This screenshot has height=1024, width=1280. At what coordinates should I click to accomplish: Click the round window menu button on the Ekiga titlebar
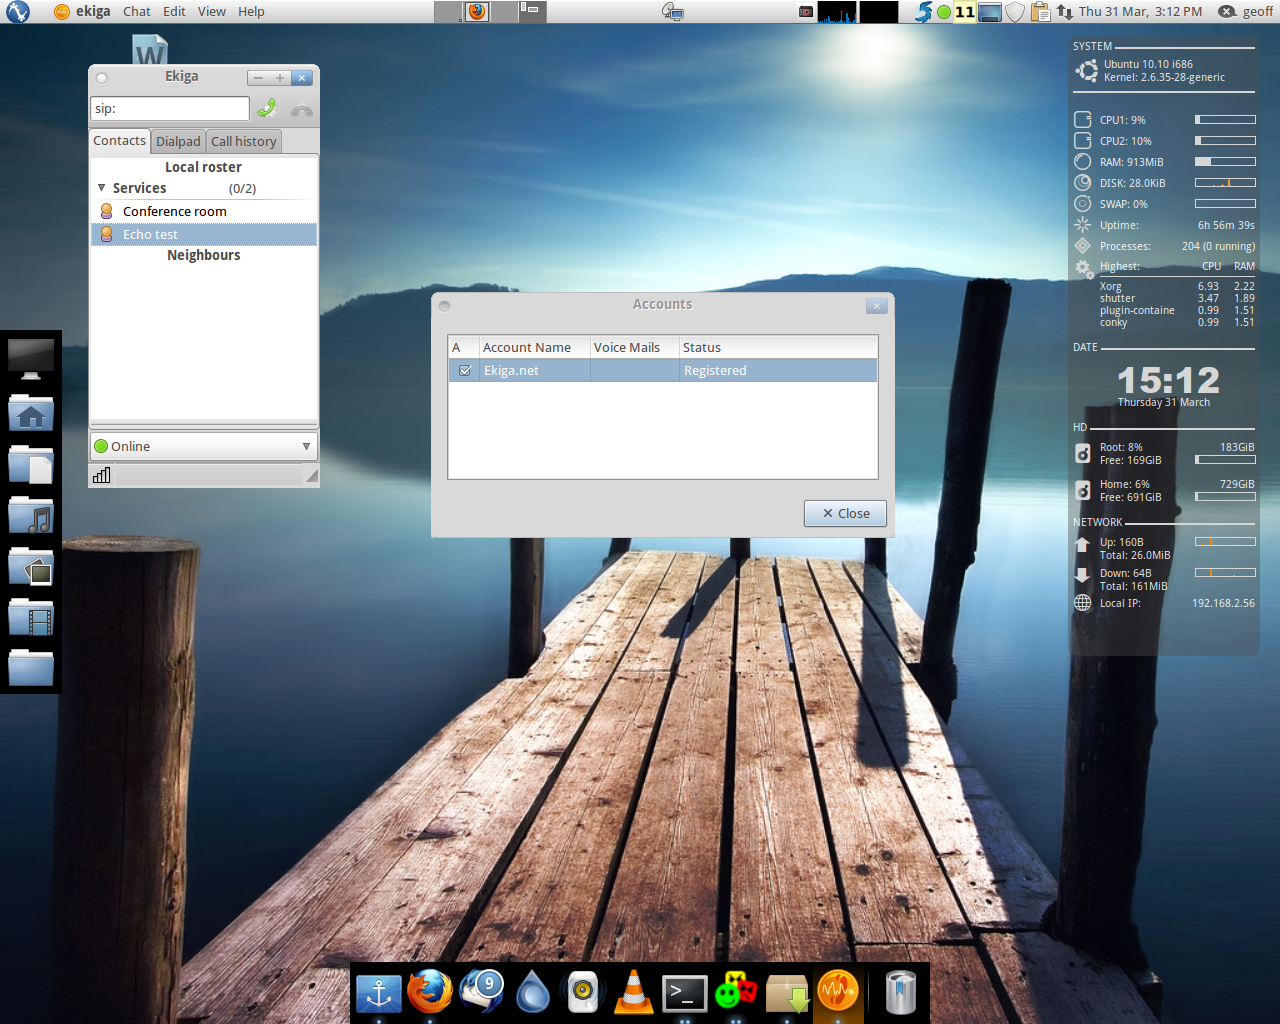click(x=101, y=77)
